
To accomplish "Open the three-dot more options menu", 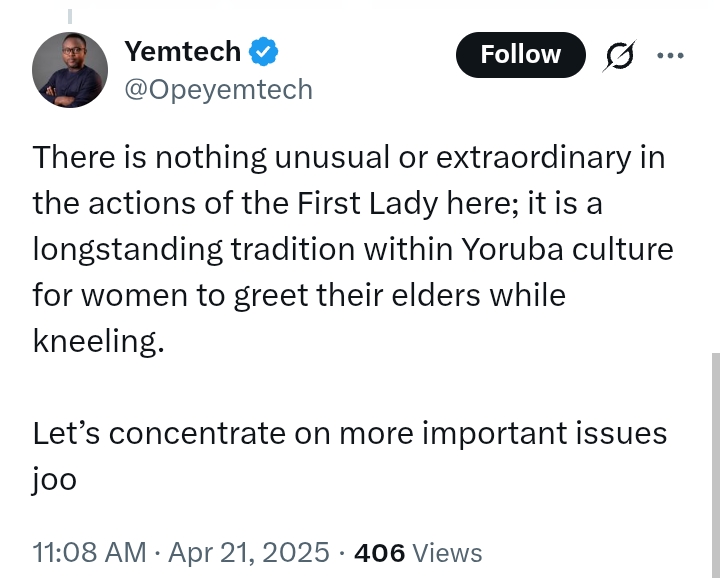I will [x=670, y=56].
